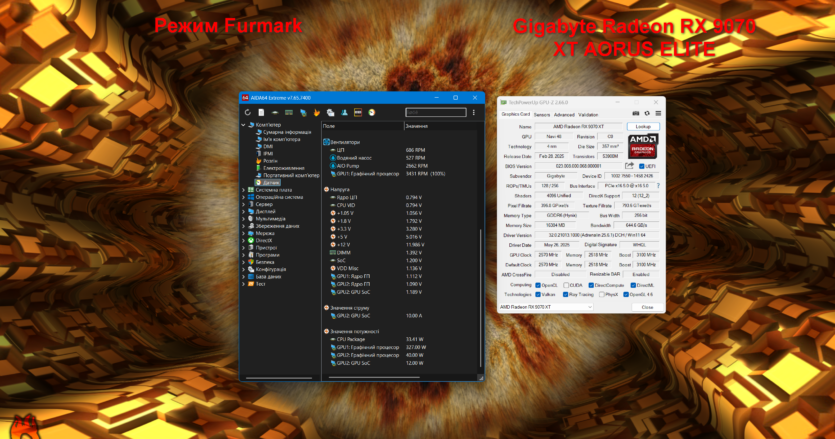Toggle the DirectCompute checkbox
The image size is (835, 439).
pyautogui.click(x=591, y=286)
